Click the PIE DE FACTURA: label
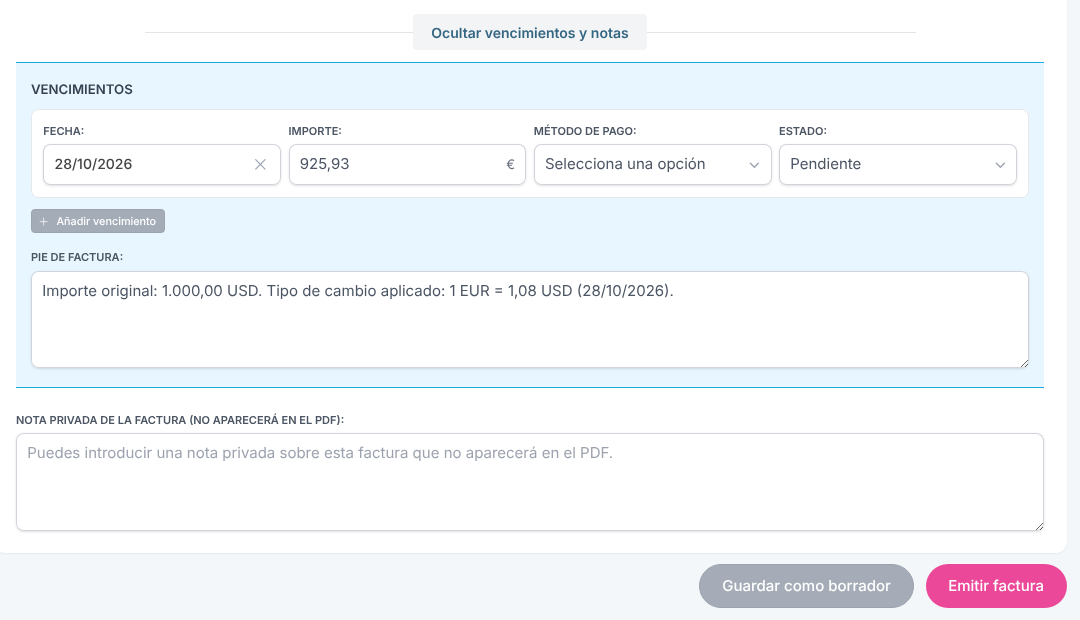The height and width of the screenshot is (620, 1080). [x=77, y=257]
